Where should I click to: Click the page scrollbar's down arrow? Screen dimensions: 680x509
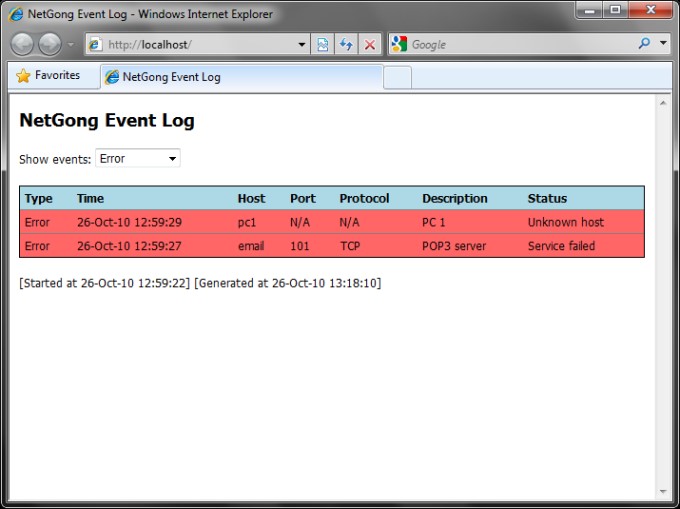pyautogui.click(x=662, y=491)
